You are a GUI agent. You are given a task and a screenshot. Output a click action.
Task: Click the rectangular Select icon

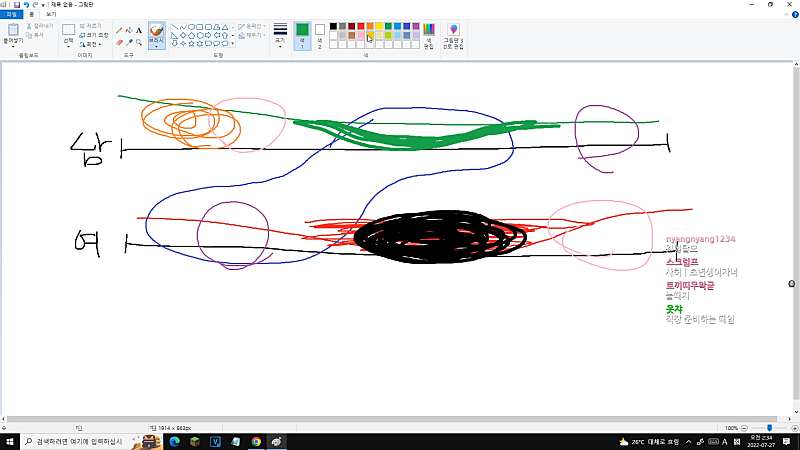point(68,30)
